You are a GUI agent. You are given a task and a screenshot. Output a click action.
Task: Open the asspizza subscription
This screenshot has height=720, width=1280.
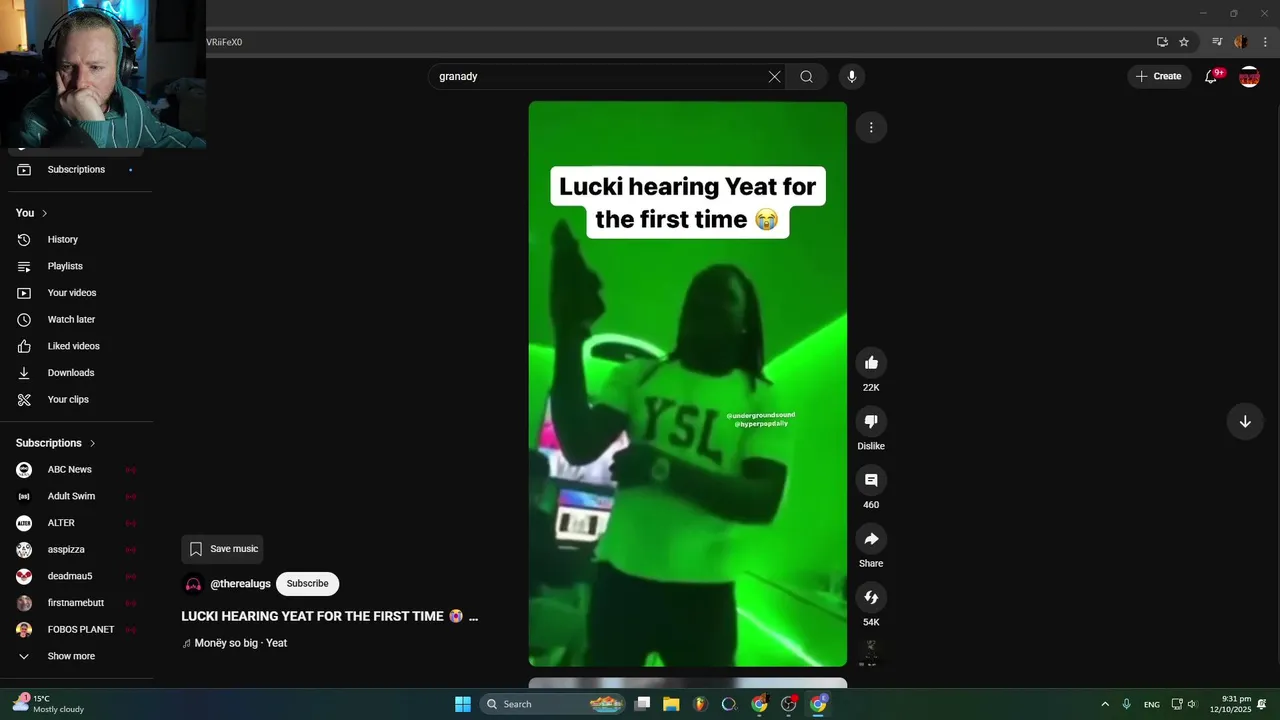(x=77, y=550)
